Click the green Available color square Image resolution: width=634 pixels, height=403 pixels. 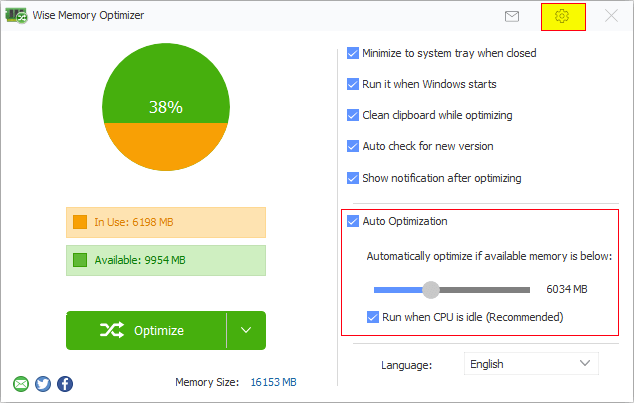point(80,260)
